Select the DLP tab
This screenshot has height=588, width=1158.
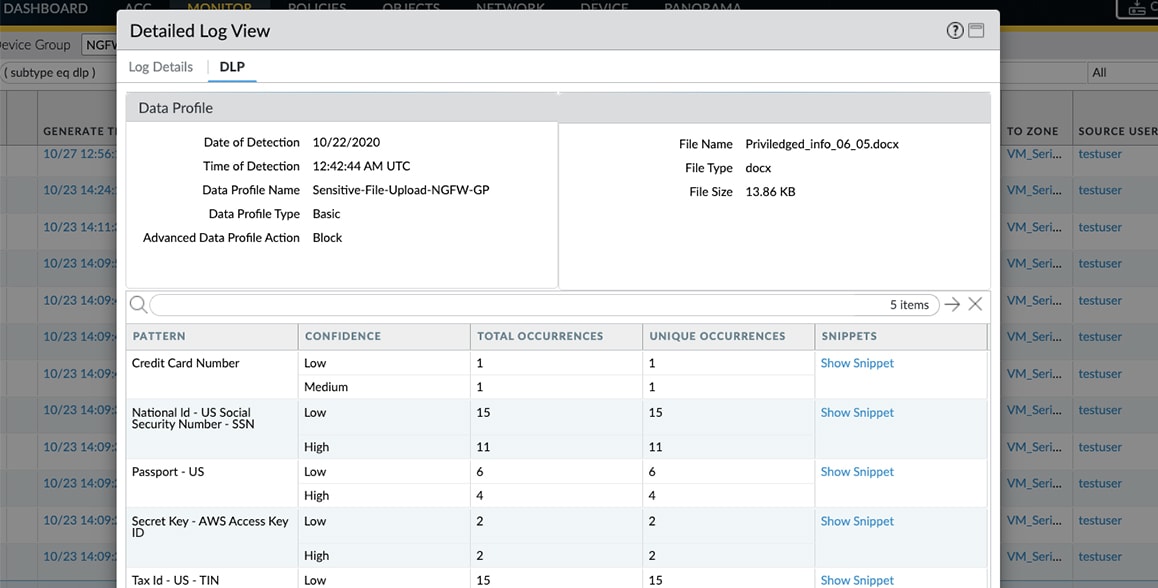pyautogui.click(x=232, y=67)
